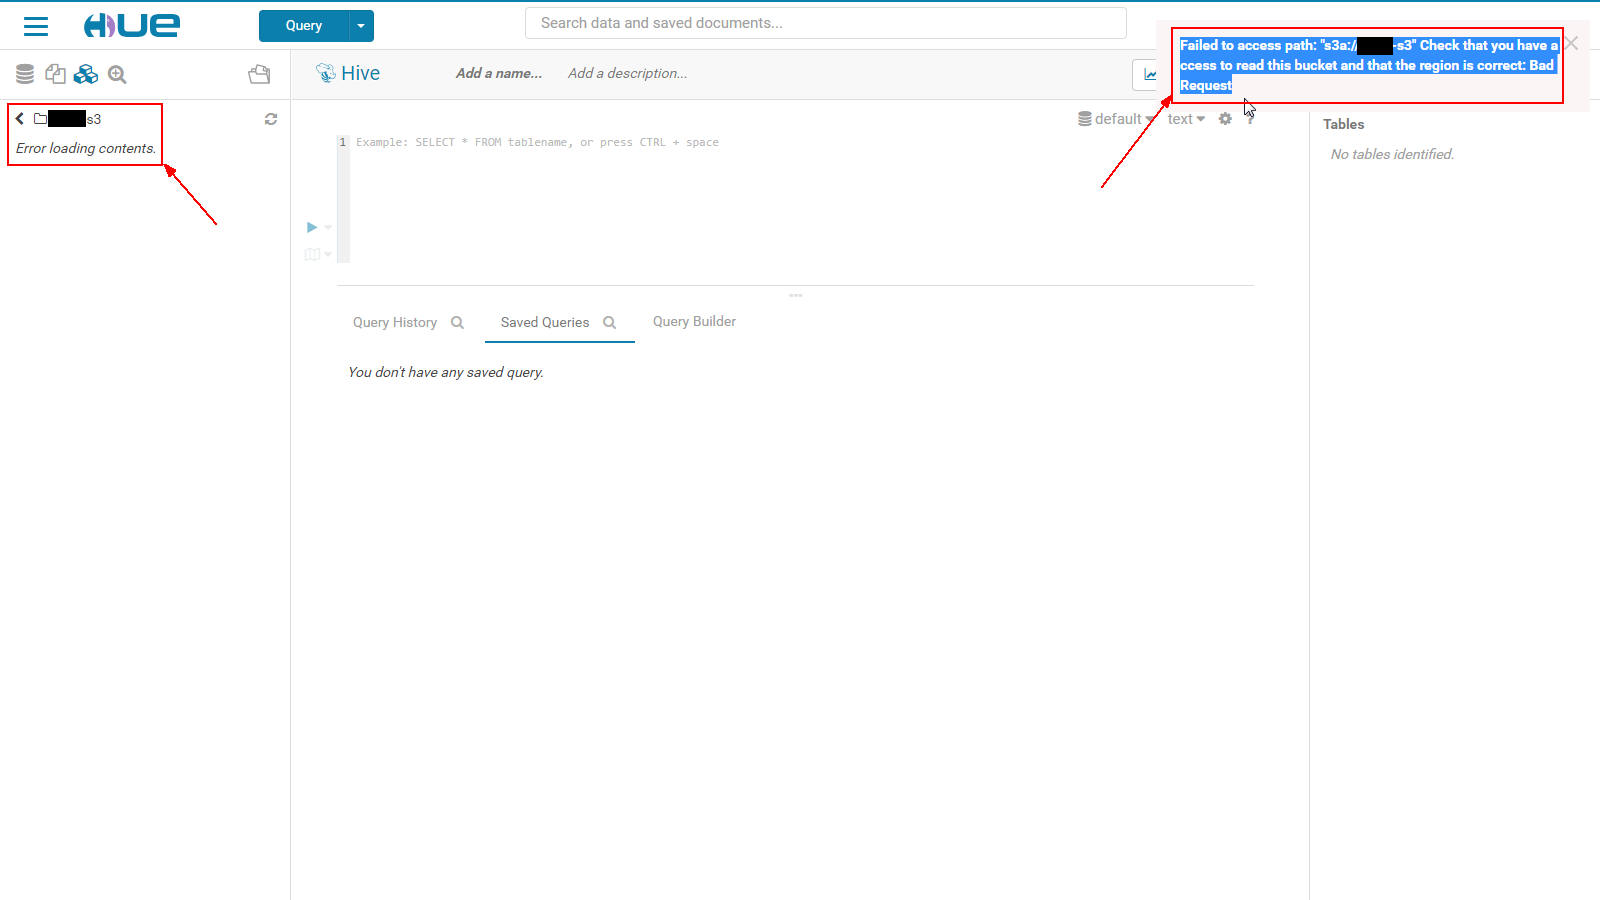Open the Query type dropdown arrow
Image resolution: width=1600 pixels, height=900 pixels.
tap(358, 25)
